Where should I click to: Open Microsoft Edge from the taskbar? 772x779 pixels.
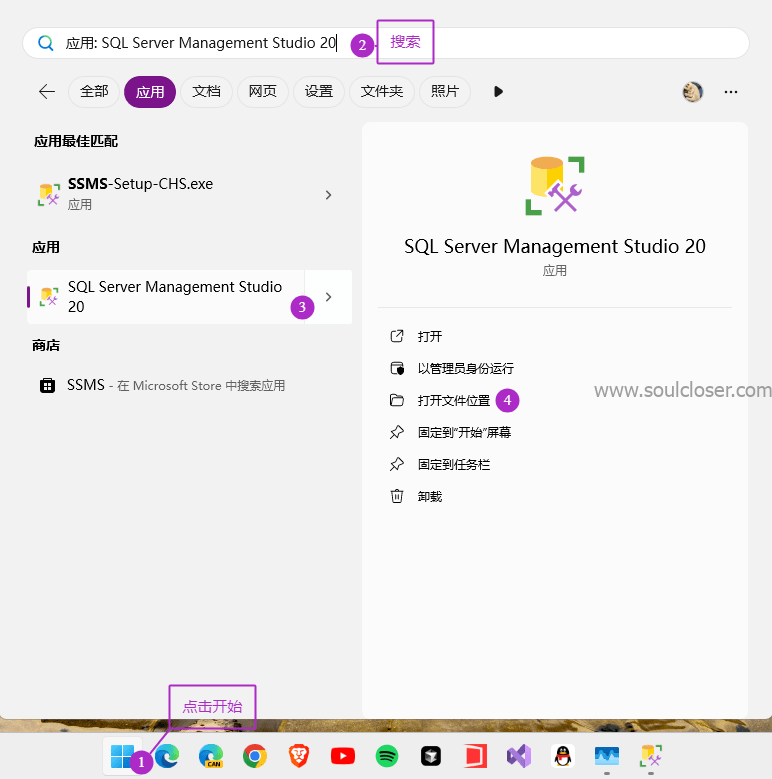click(167, 756)
